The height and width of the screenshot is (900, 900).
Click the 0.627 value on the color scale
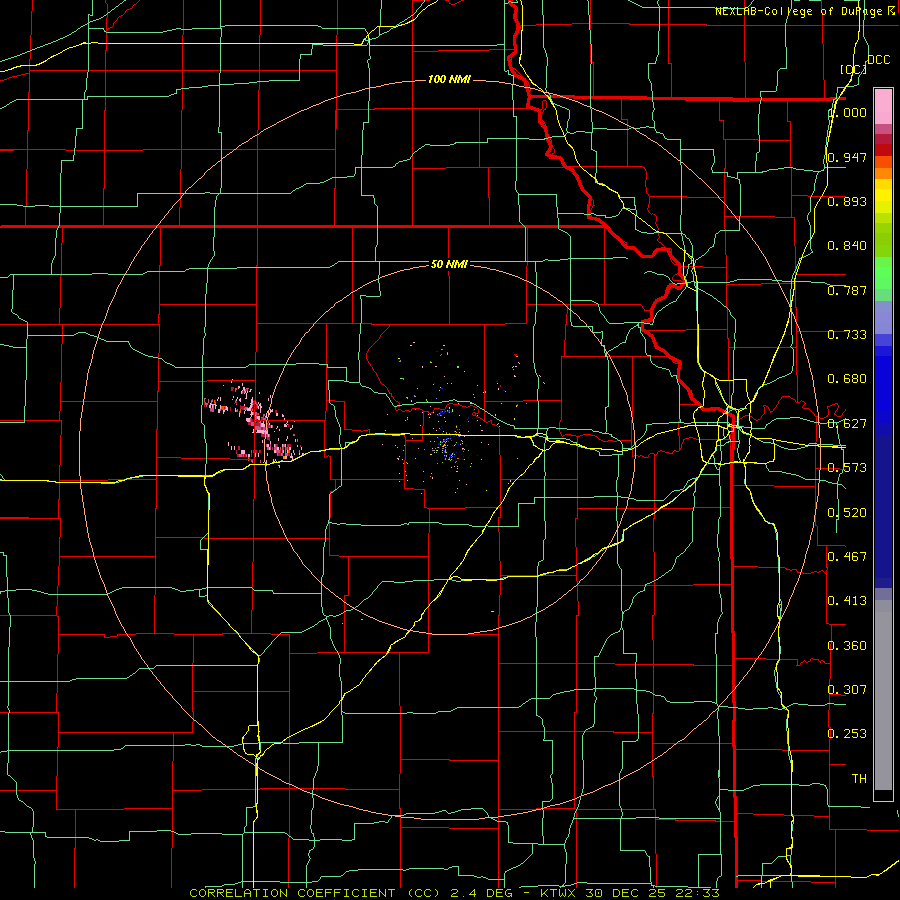847,424
